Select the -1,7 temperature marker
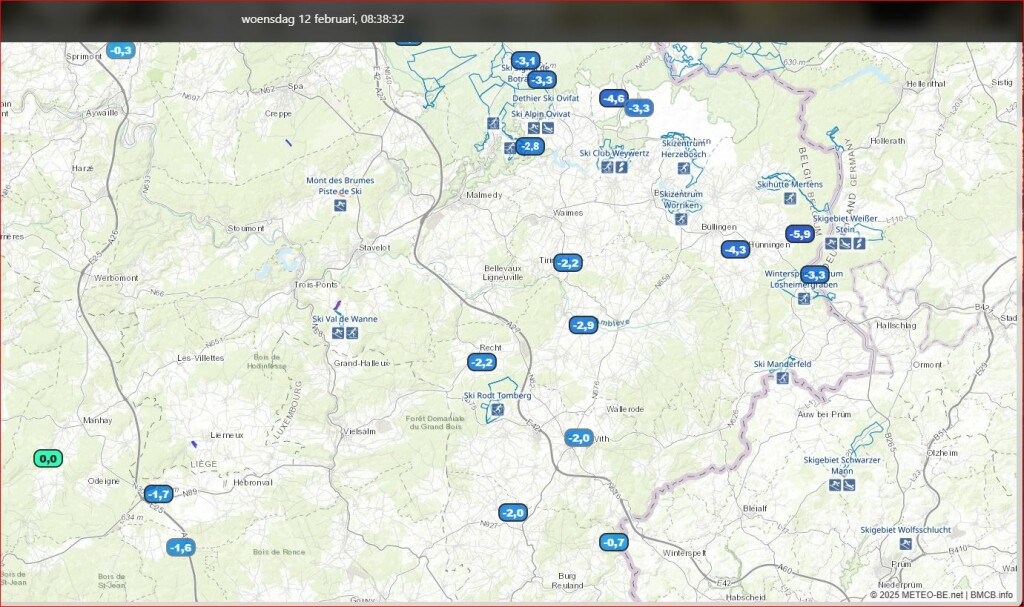1024x607 pixels. click(159, 494)
